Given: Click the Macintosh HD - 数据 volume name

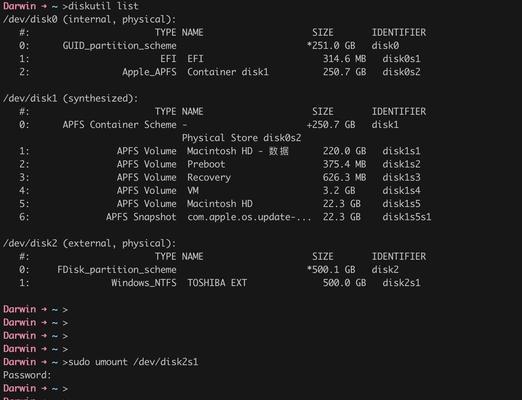Looking at the screenshot, I should (x=238, y=151).
